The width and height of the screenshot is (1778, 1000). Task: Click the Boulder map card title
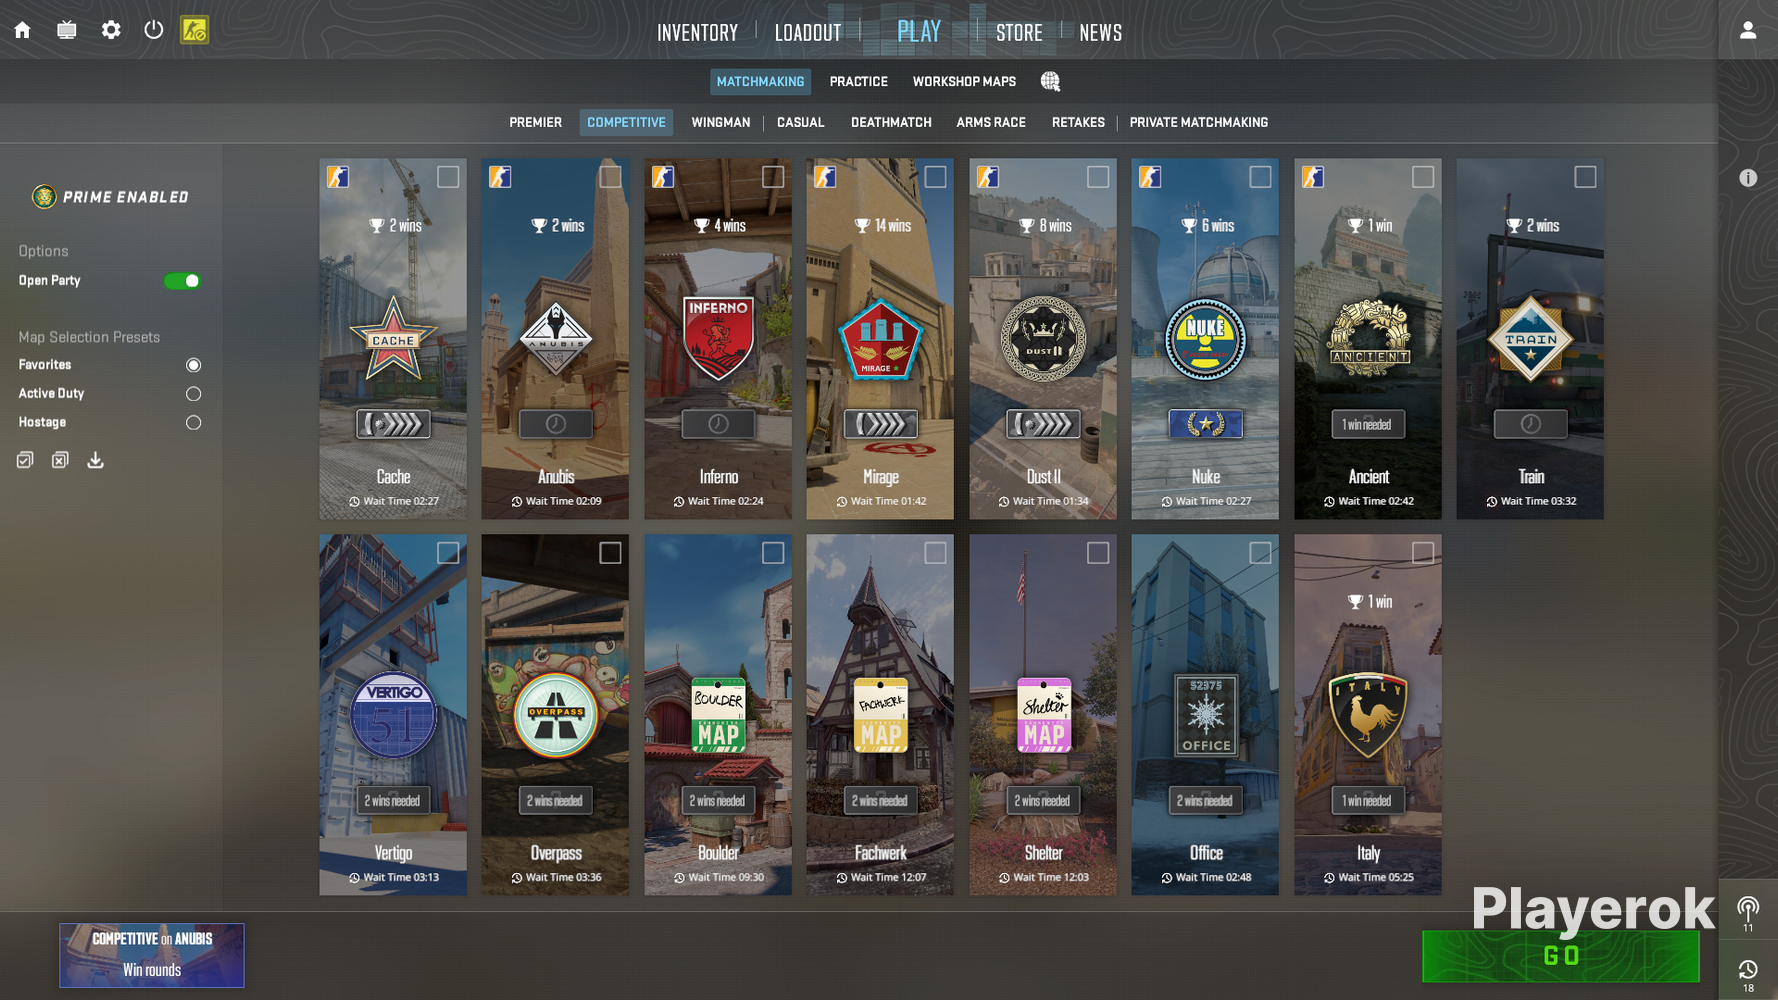[718, 853]
